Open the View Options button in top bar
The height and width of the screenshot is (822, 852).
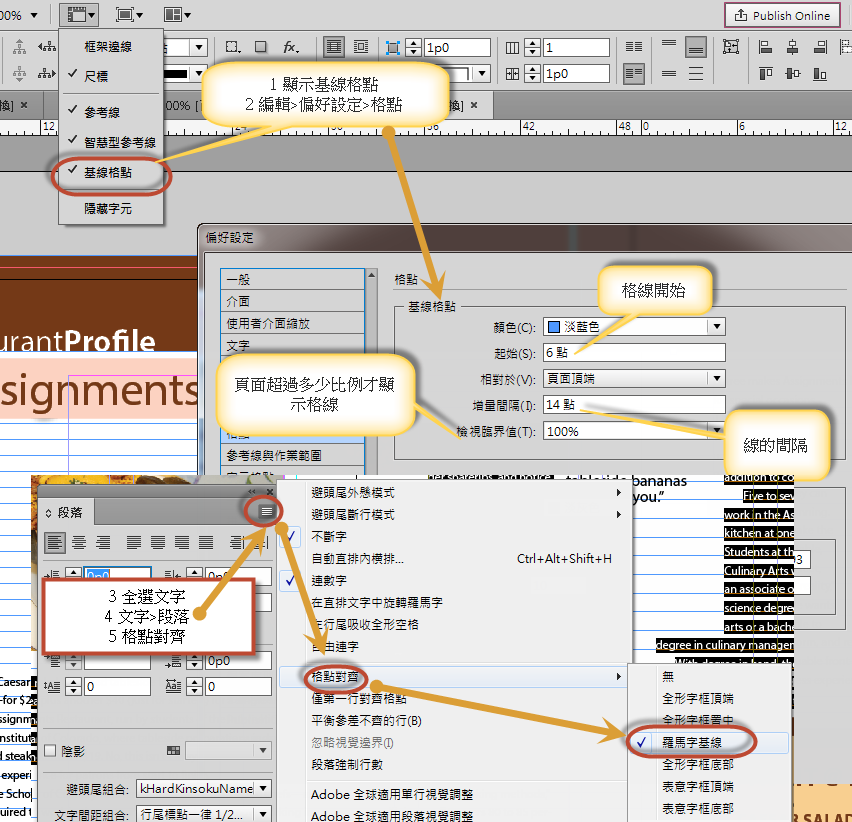pyautogui.click(x=79, y=15)
